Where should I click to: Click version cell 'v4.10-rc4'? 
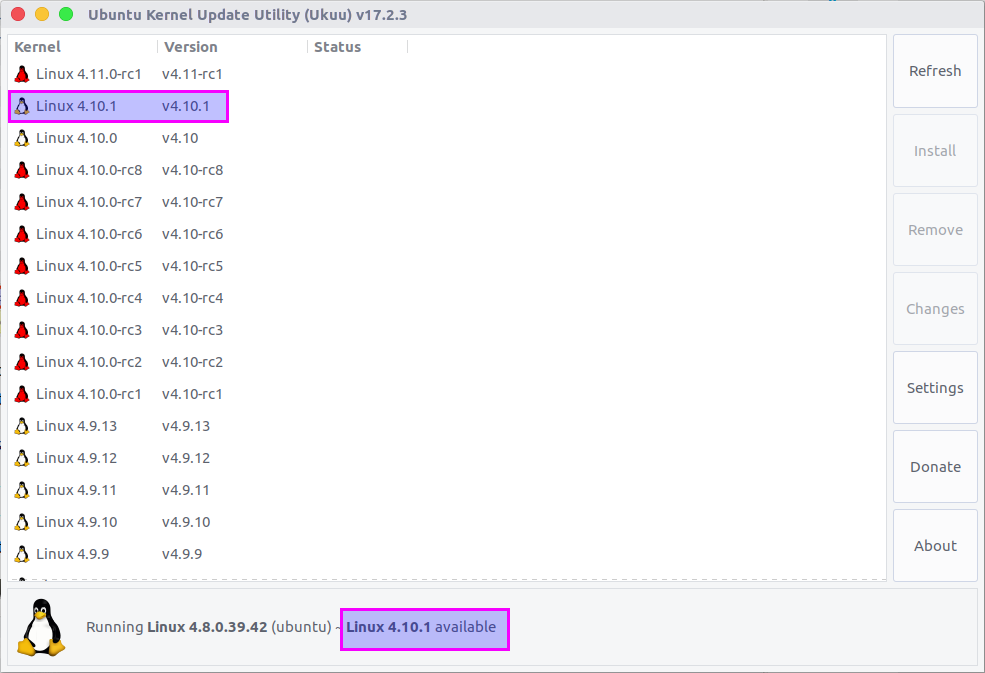pos(192,298)
